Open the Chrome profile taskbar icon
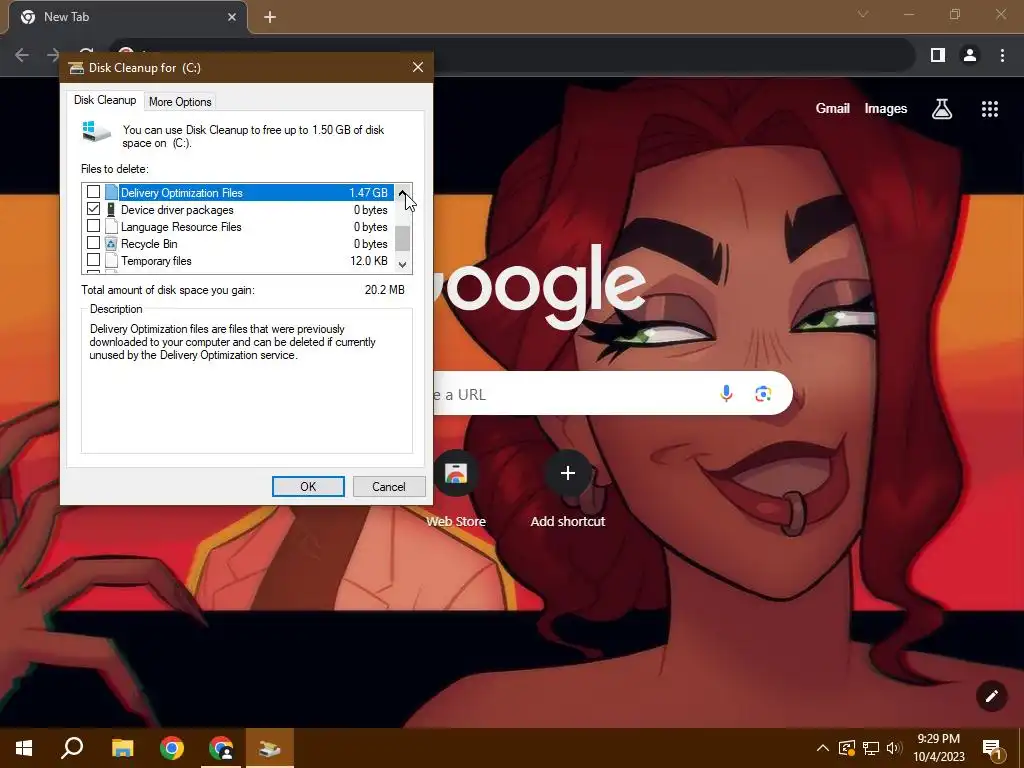Image resolution: width=1024 pixels, height=768 pixels. (x=221, y=748)
